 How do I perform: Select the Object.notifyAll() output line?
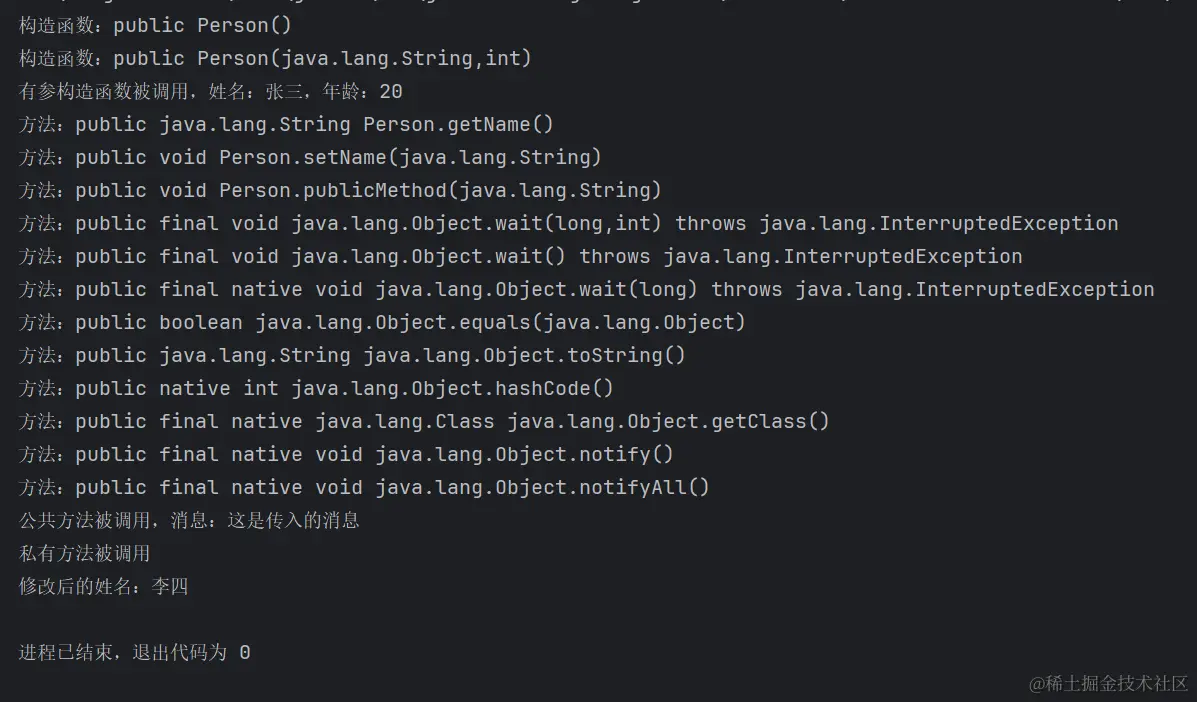tap(364, 488)
